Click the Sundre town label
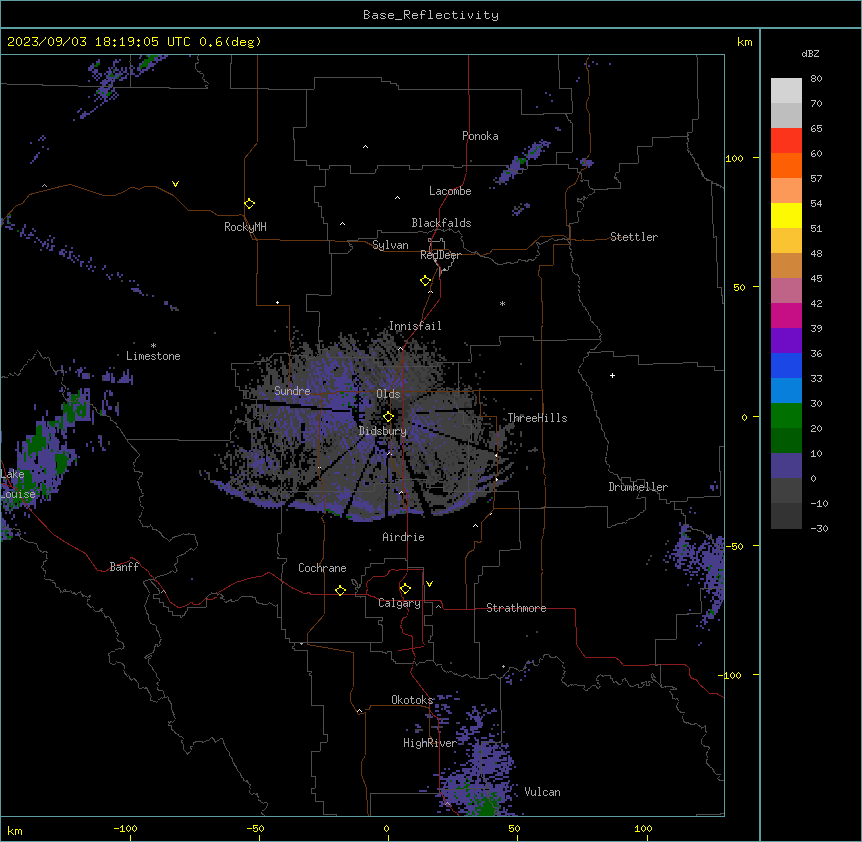862x842 pixels. tap(292, 391)
